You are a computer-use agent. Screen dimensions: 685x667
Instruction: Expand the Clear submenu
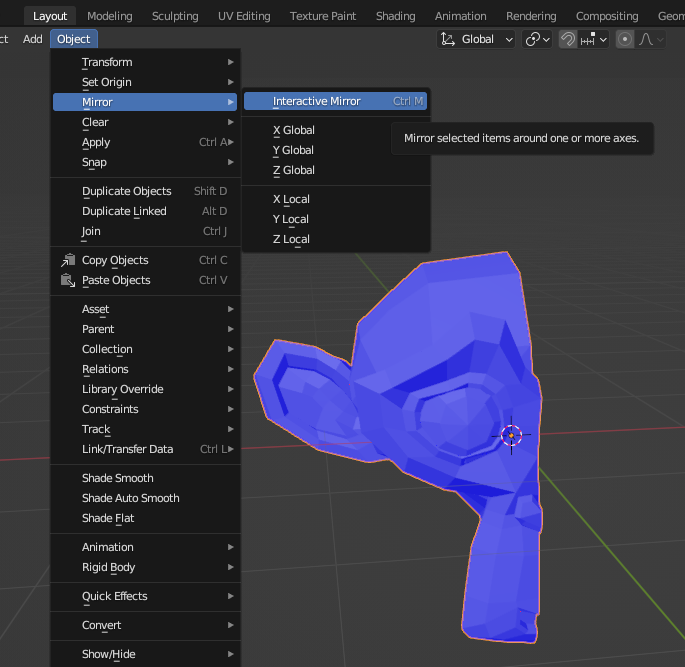coord(145,122)
